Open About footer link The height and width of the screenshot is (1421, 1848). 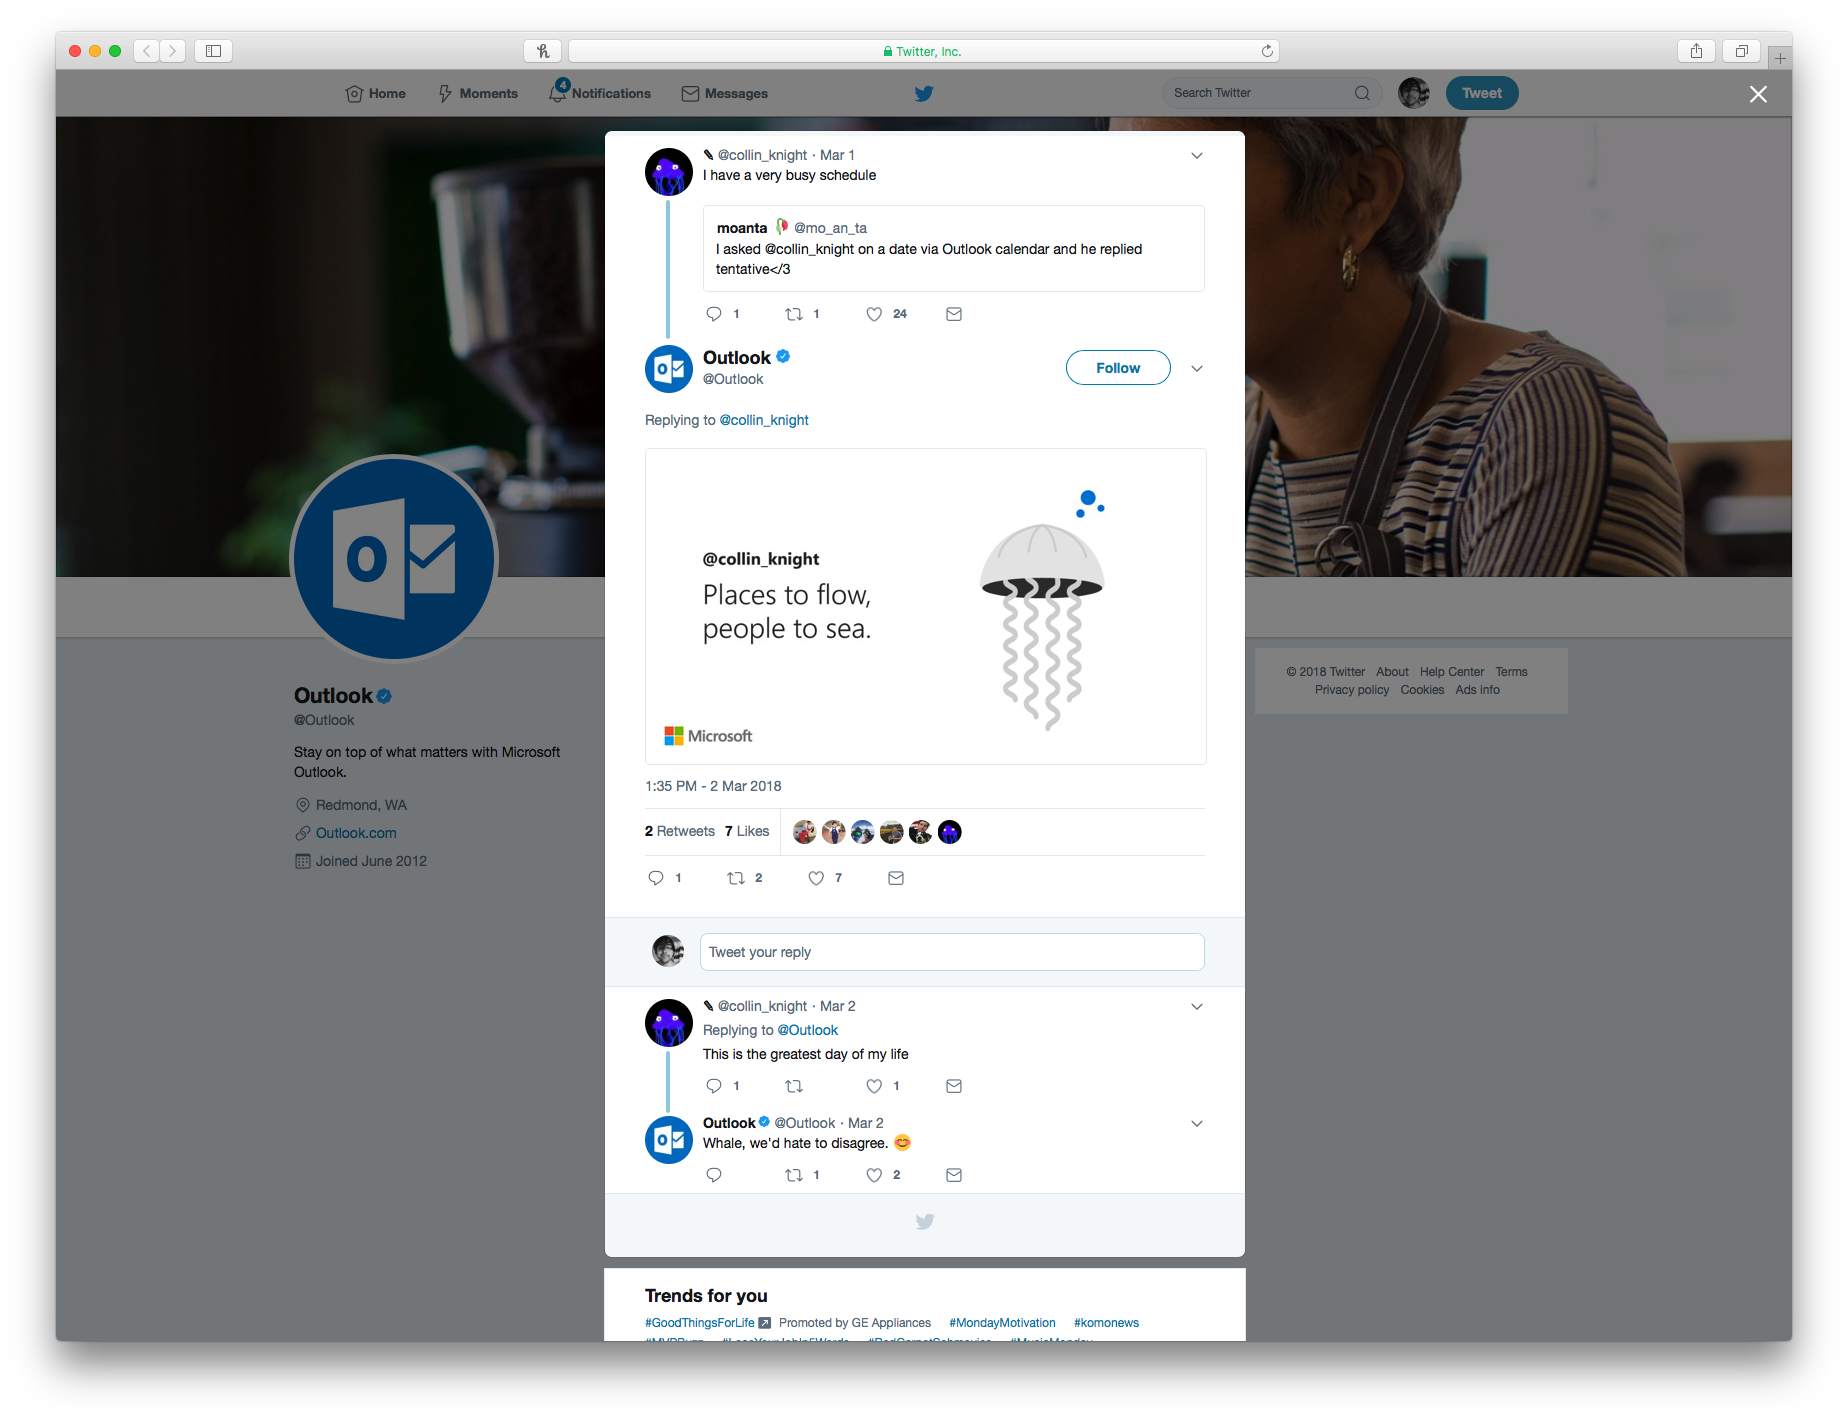(1392, 672)
